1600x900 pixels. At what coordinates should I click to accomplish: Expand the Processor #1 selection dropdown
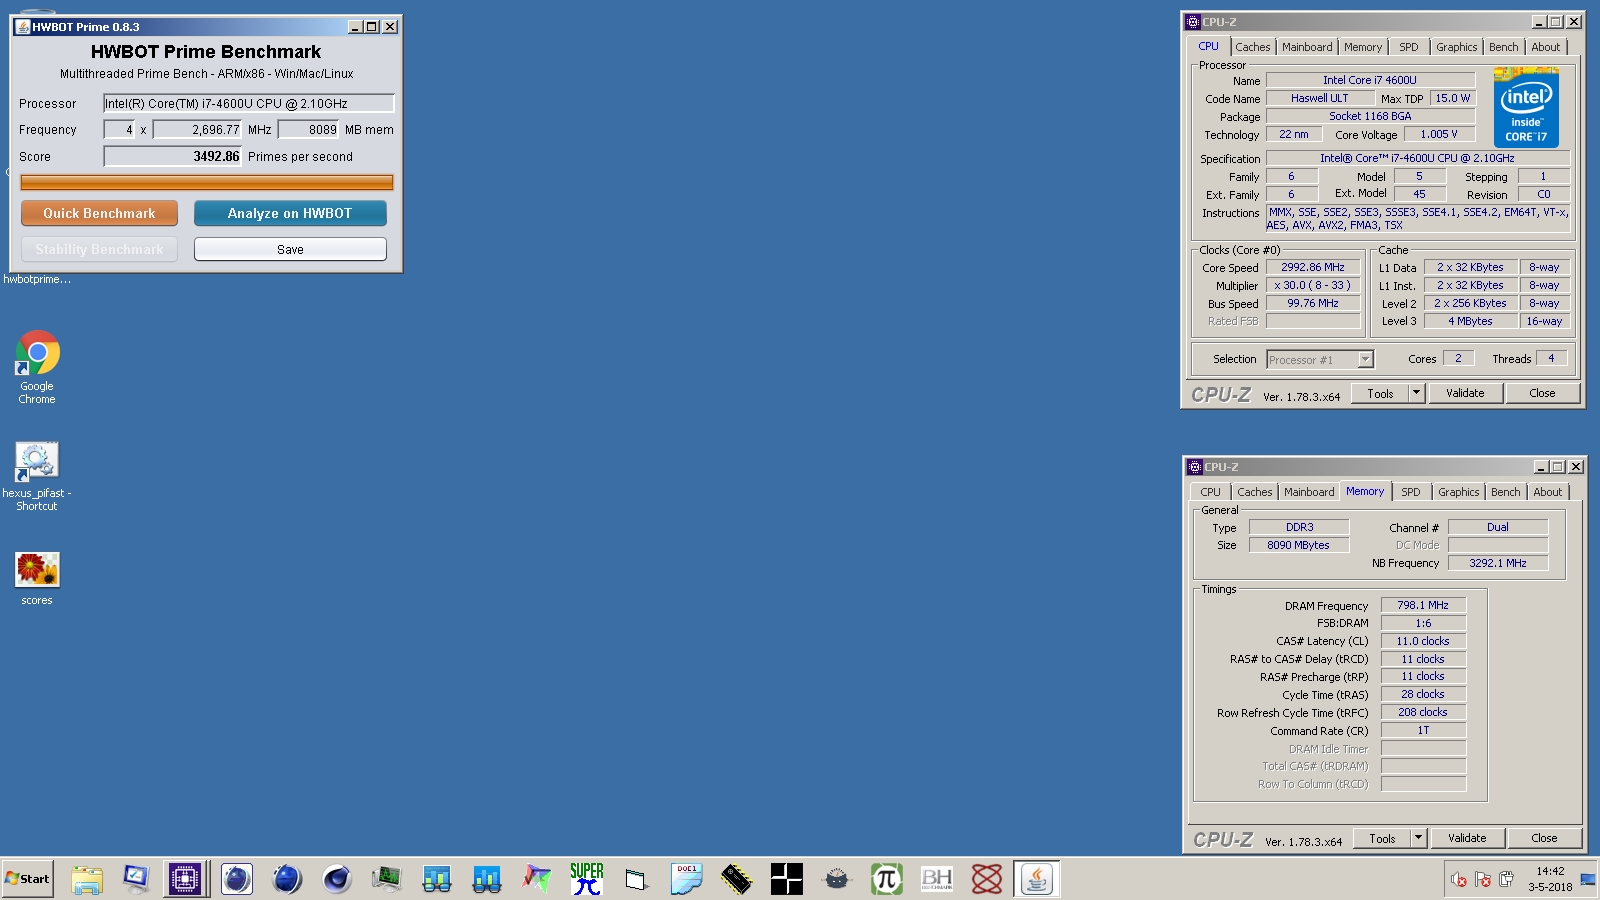[x=1365, y=359]
